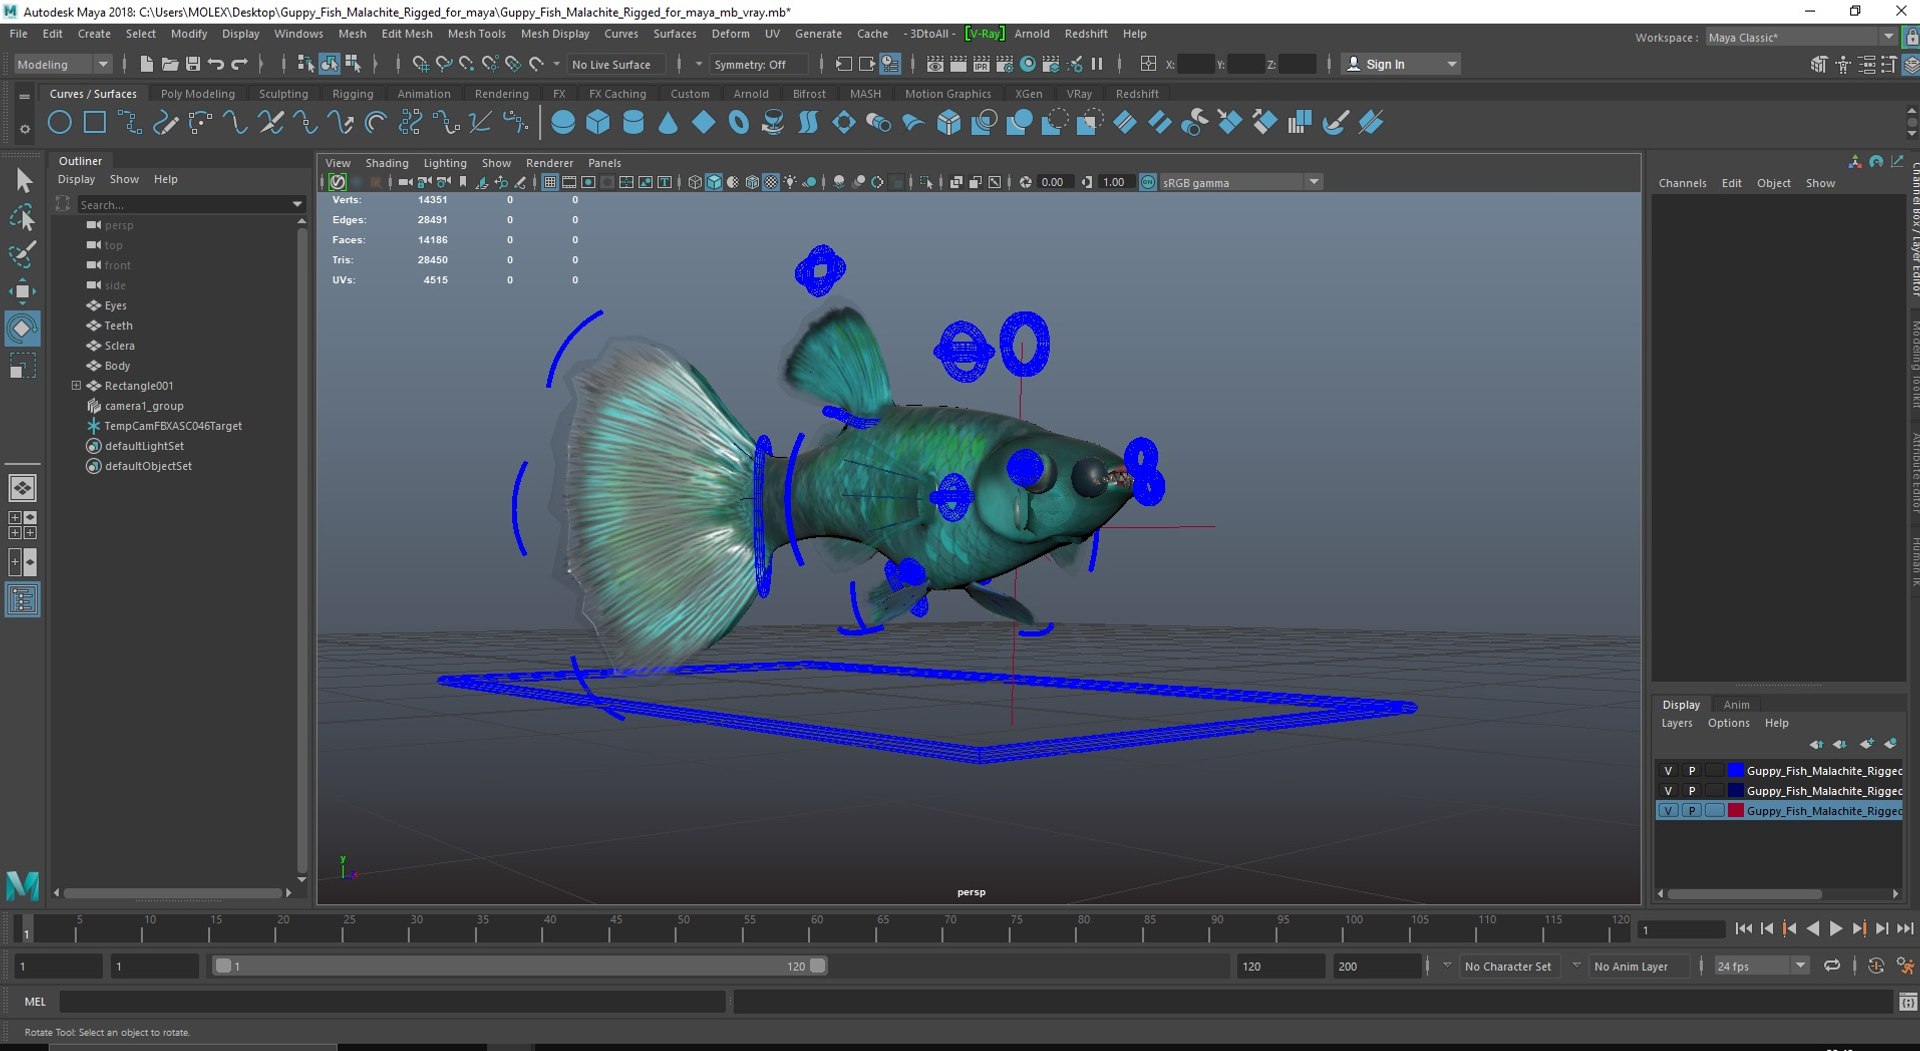Open the sRGB gamma view transform dropdown
Screen dimensions: 1920x1051
[x=1241, y=182]
